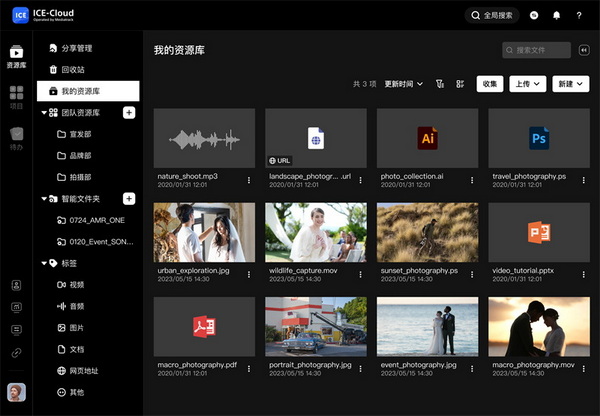Select 回收站 in the sidebar

[x=73, y=69]
